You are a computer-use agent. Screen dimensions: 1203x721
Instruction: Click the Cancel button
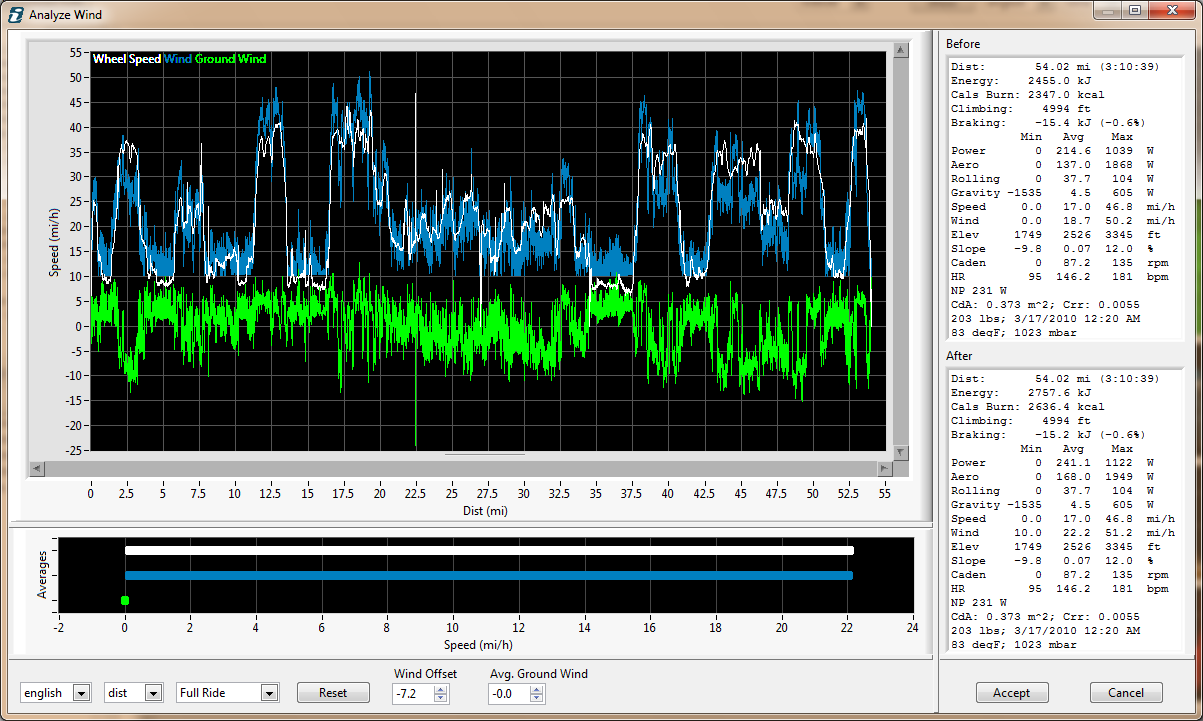[x=1126, y=693]
